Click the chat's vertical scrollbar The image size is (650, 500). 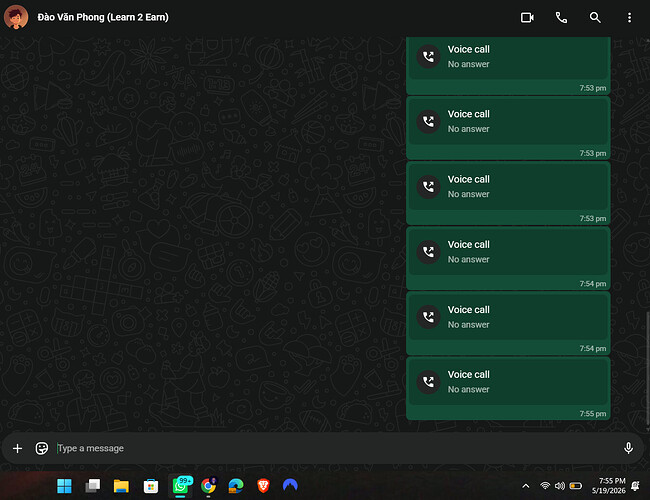coord(648,367)
